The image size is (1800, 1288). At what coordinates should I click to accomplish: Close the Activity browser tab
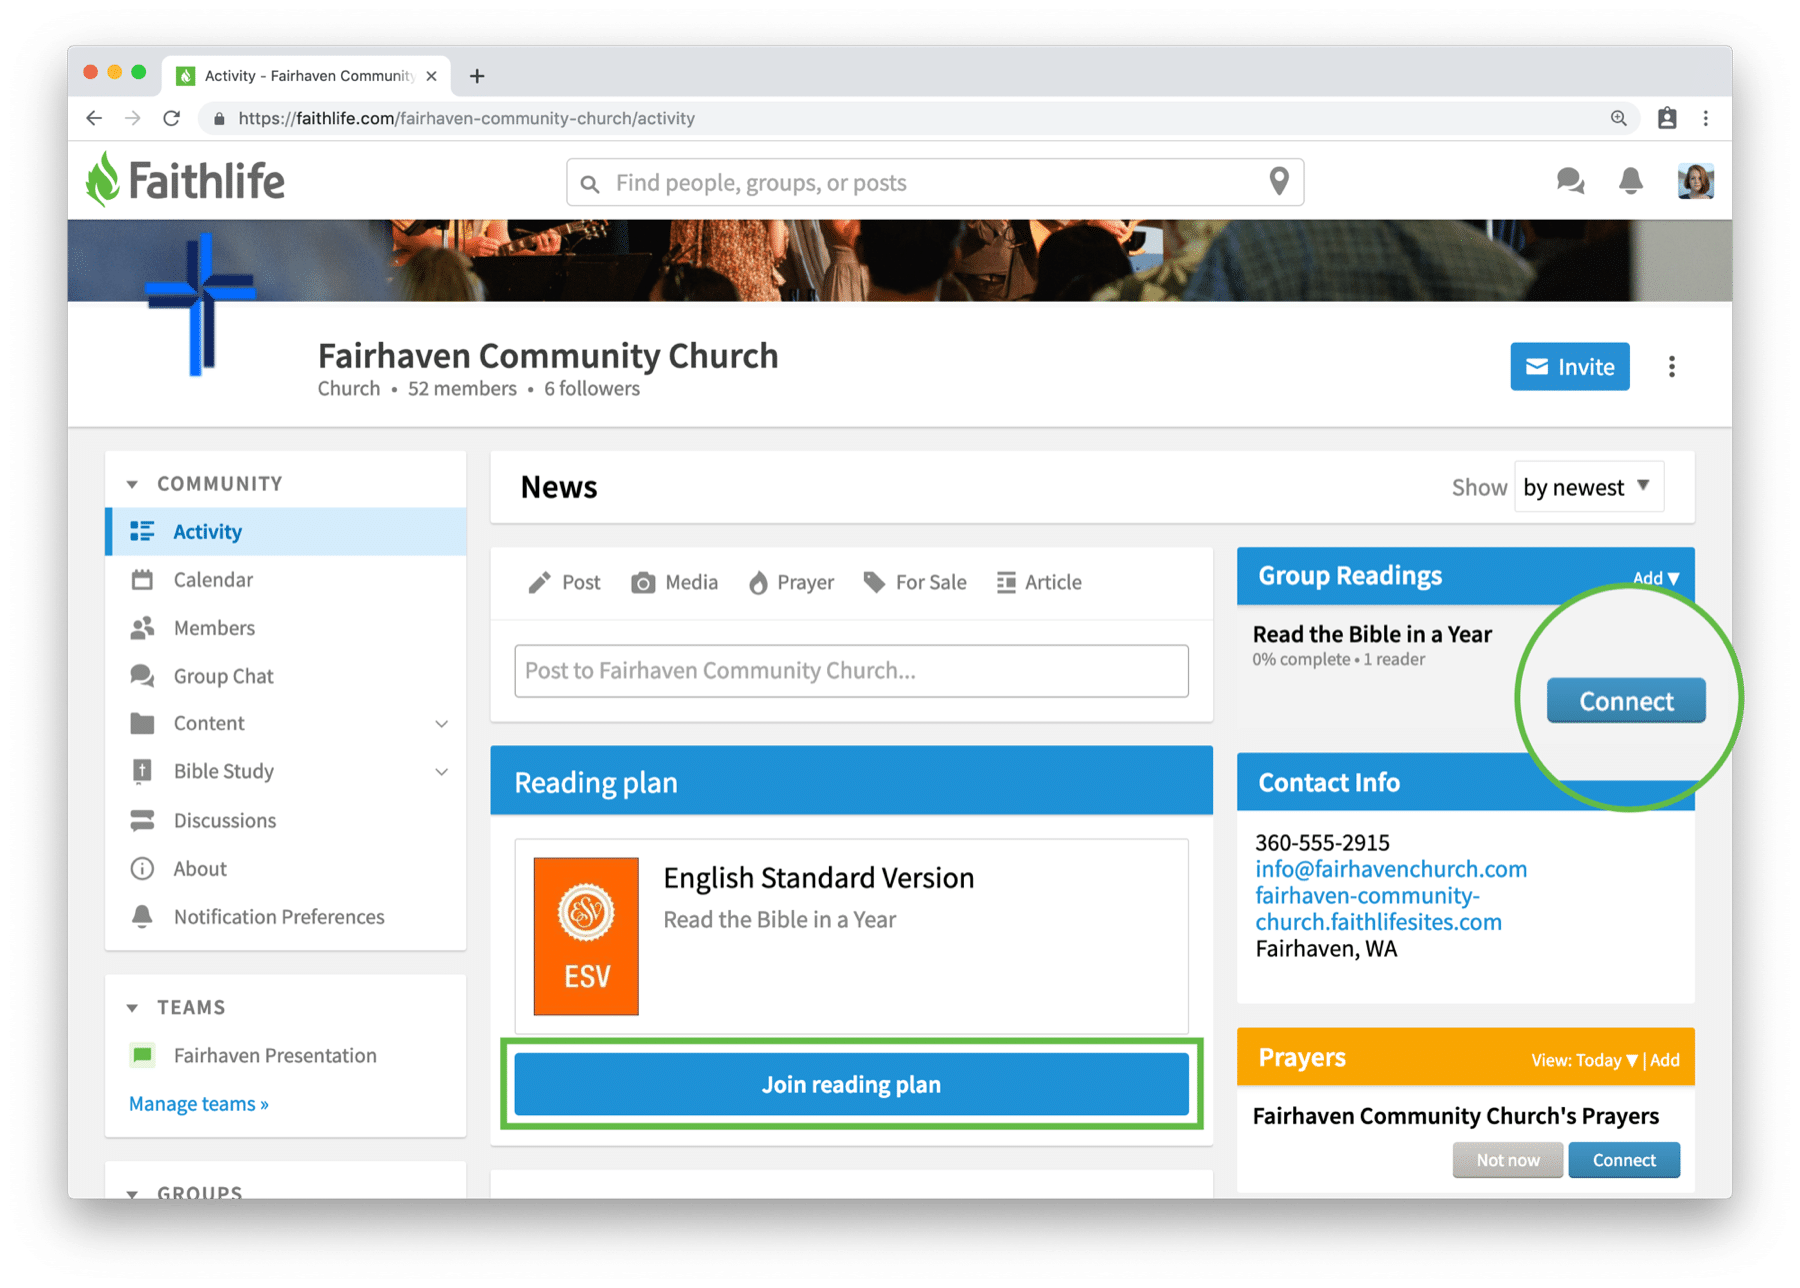[x=431, y=76]
